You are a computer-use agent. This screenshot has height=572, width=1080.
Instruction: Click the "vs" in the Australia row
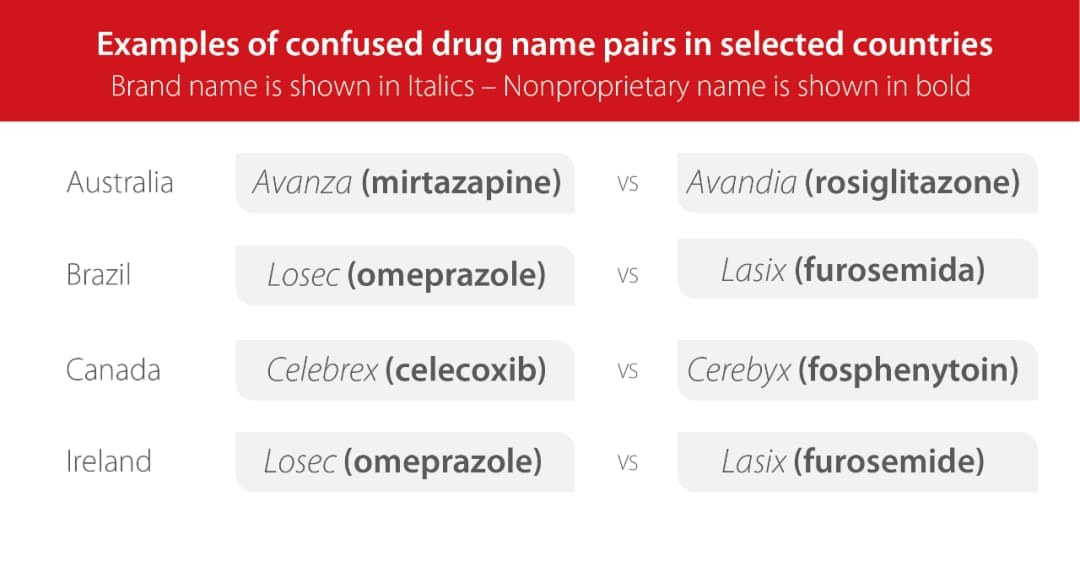click(x=627, y=184)
